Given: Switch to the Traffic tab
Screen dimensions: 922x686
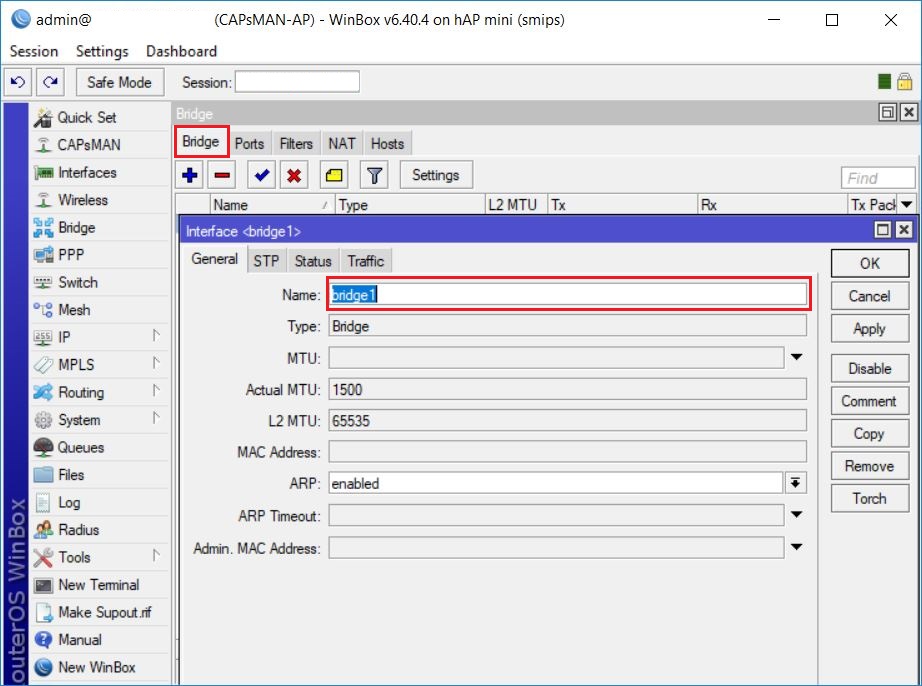Looking at the screenshot, I should tap(366, 261).
